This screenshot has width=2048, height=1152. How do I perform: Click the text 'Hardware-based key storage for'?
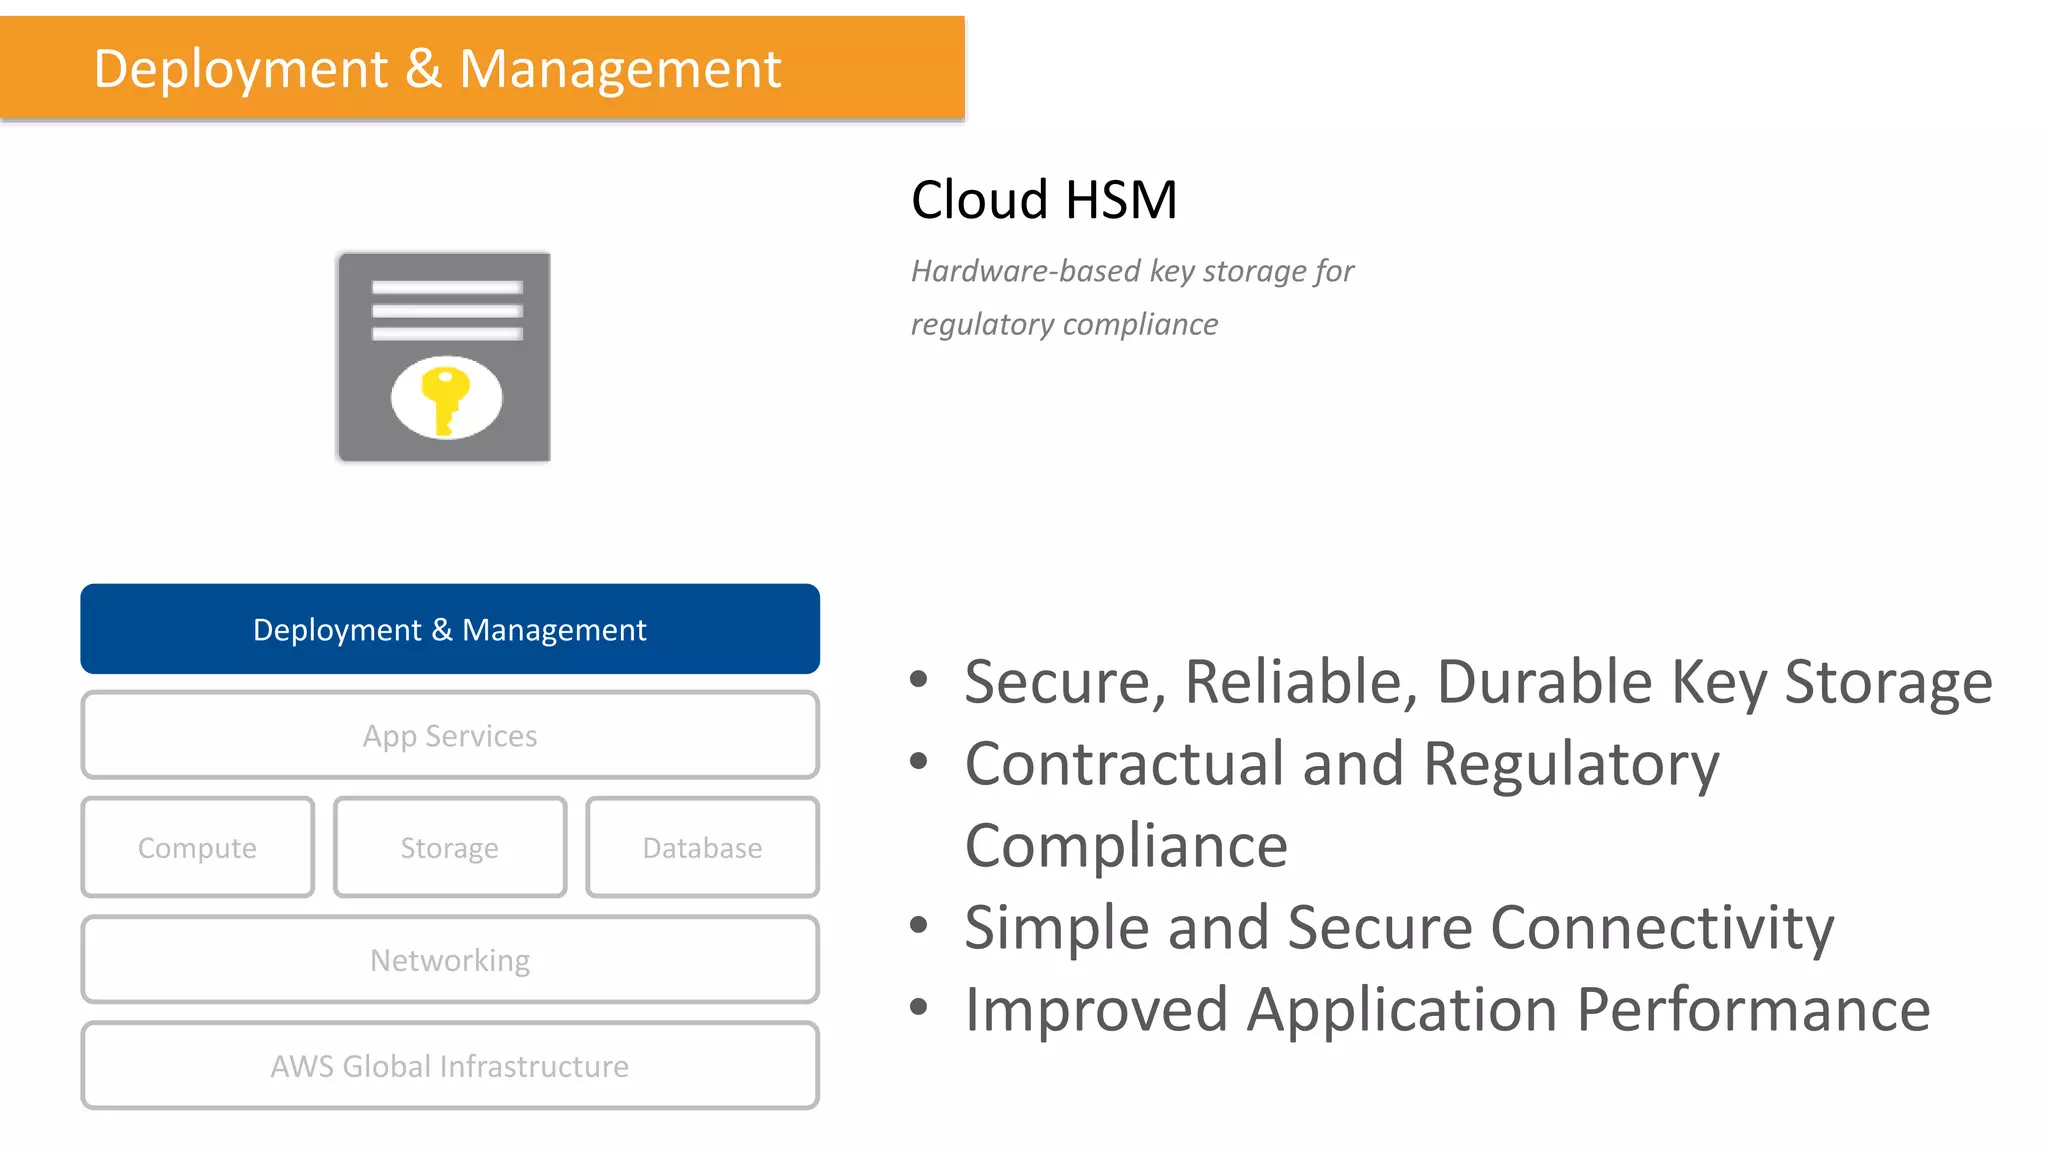[1132, 271]
